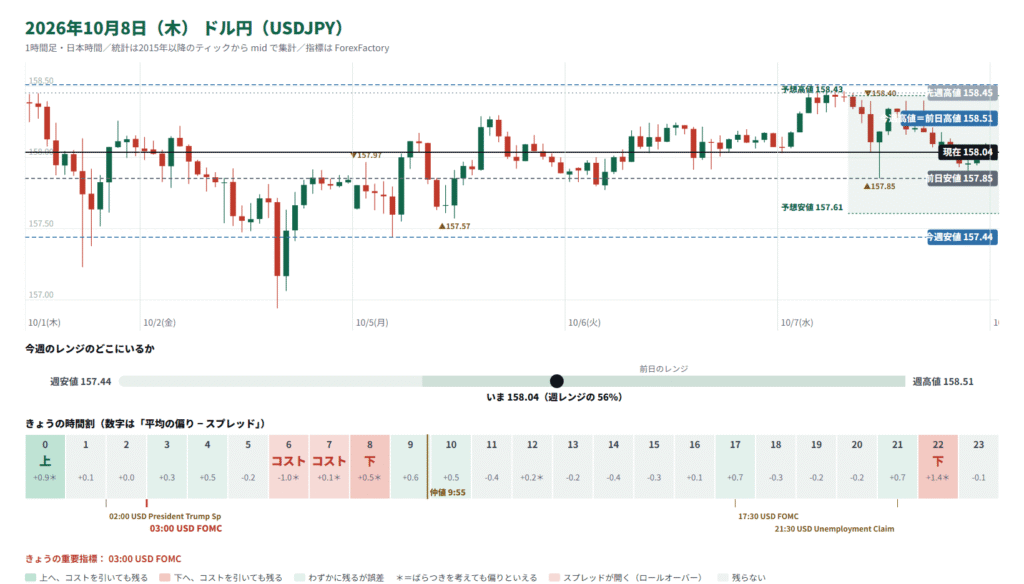This screenshot has width=1024, height=584.
Task: Click the subtitle mentioning ForexFactory
Action: click(207, 48)
